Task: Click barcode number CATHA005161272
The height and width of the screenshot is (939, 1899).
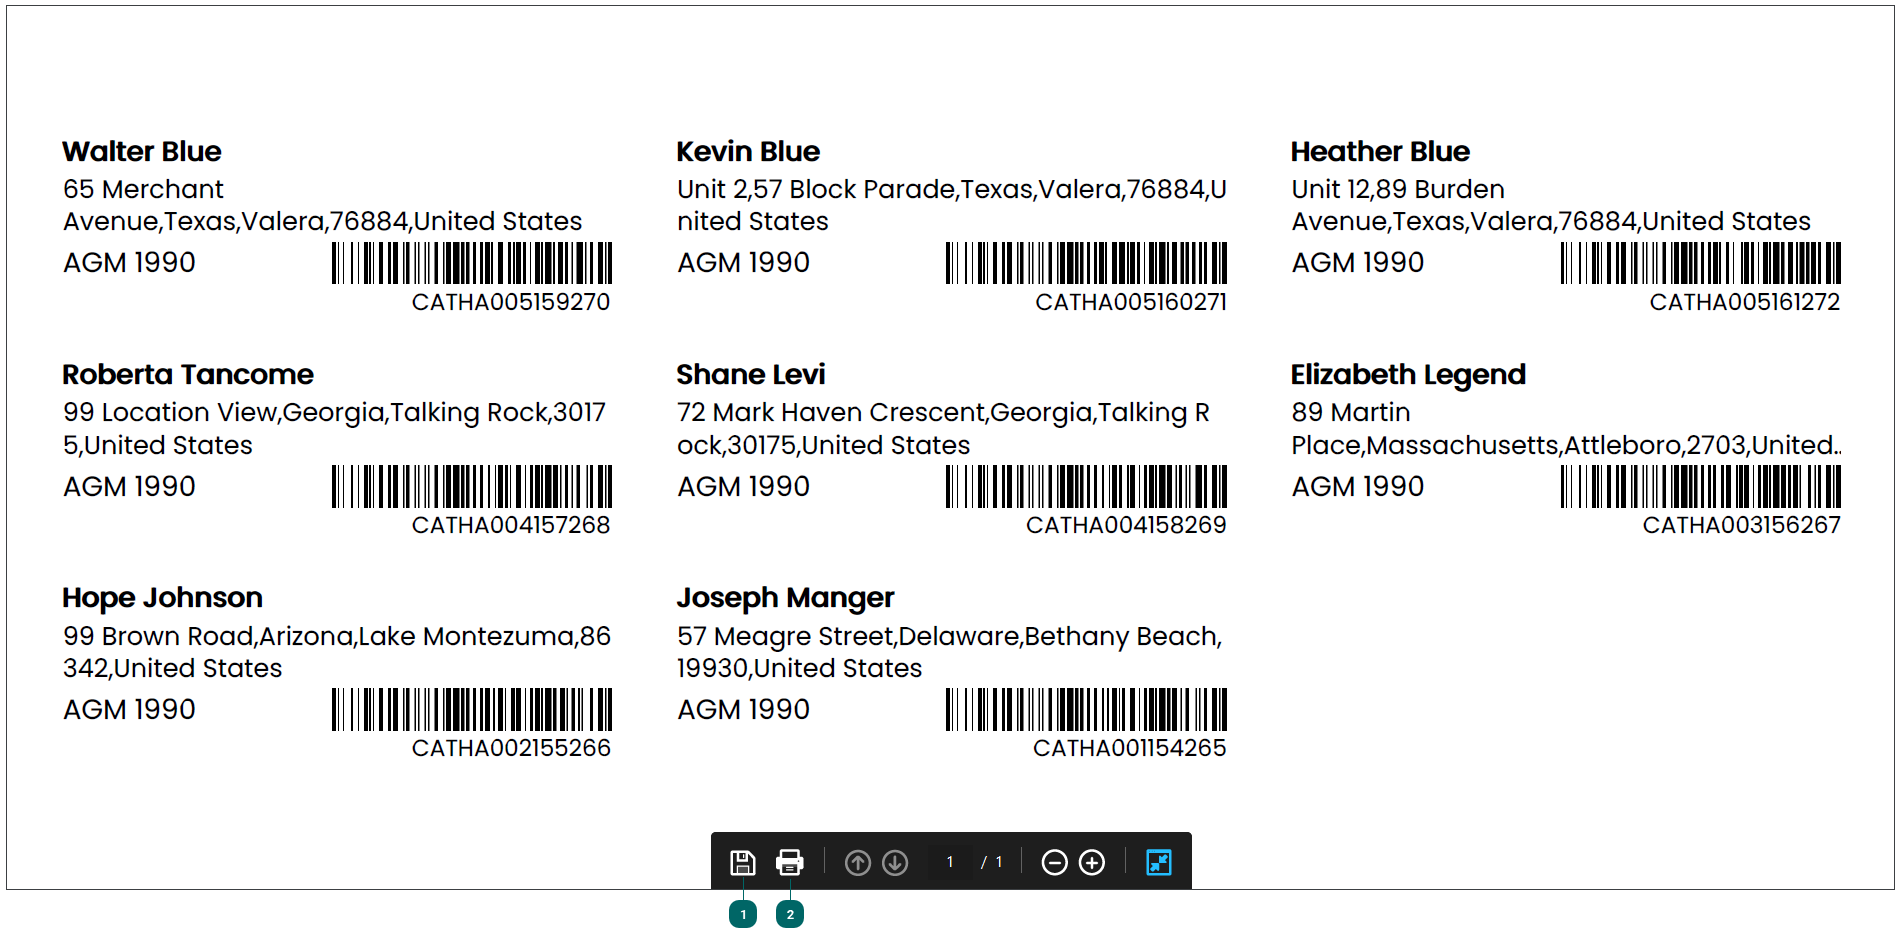Action: 1745,302
